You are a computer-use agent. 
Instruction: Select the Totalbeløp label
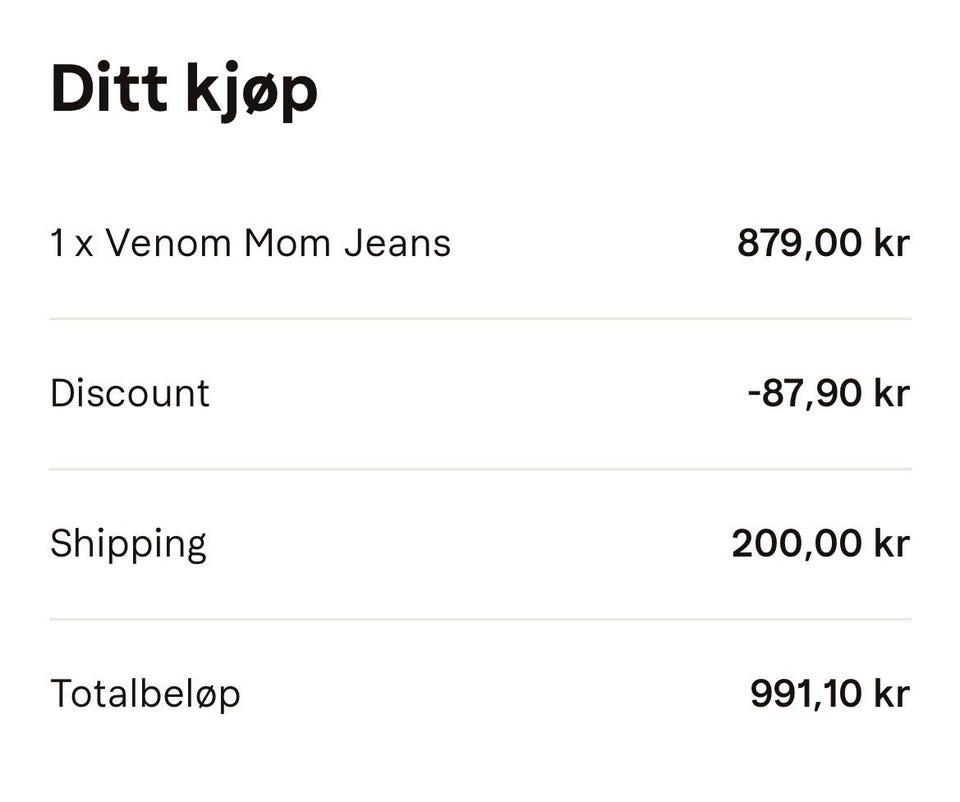tap(145, 694)
